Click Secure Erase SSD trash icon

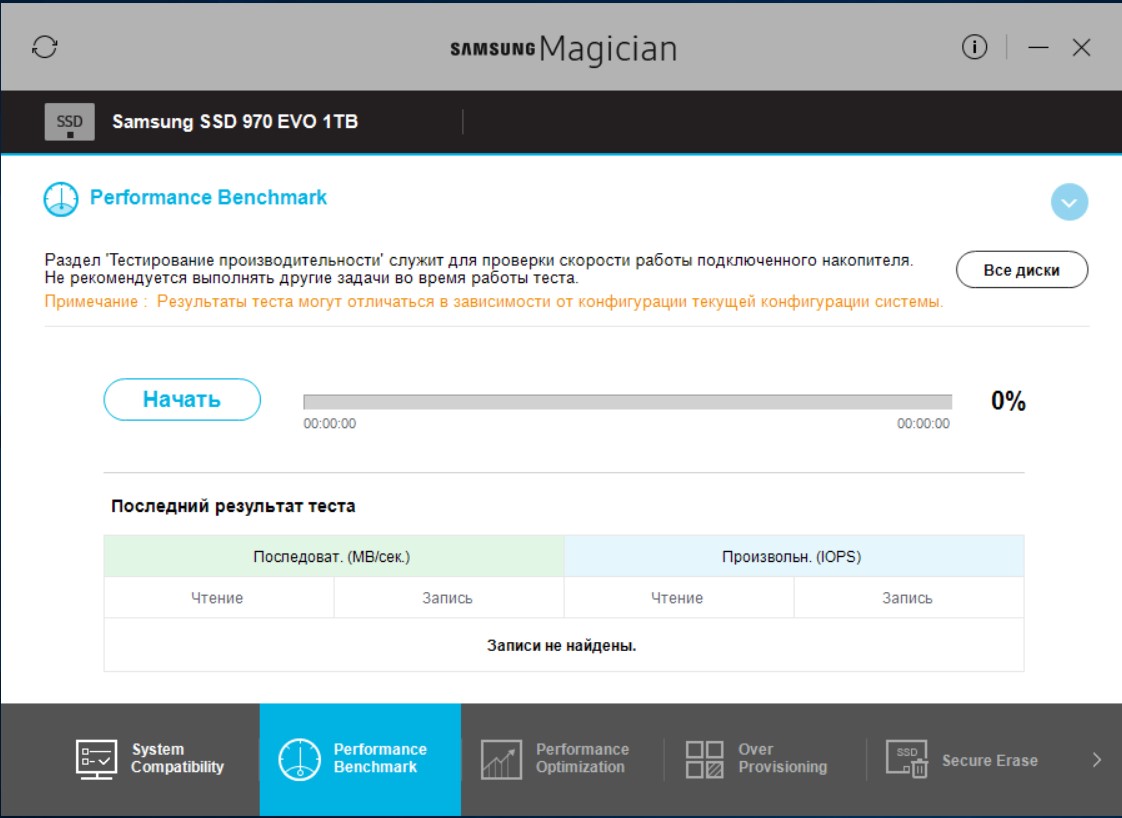pos(907,759)
